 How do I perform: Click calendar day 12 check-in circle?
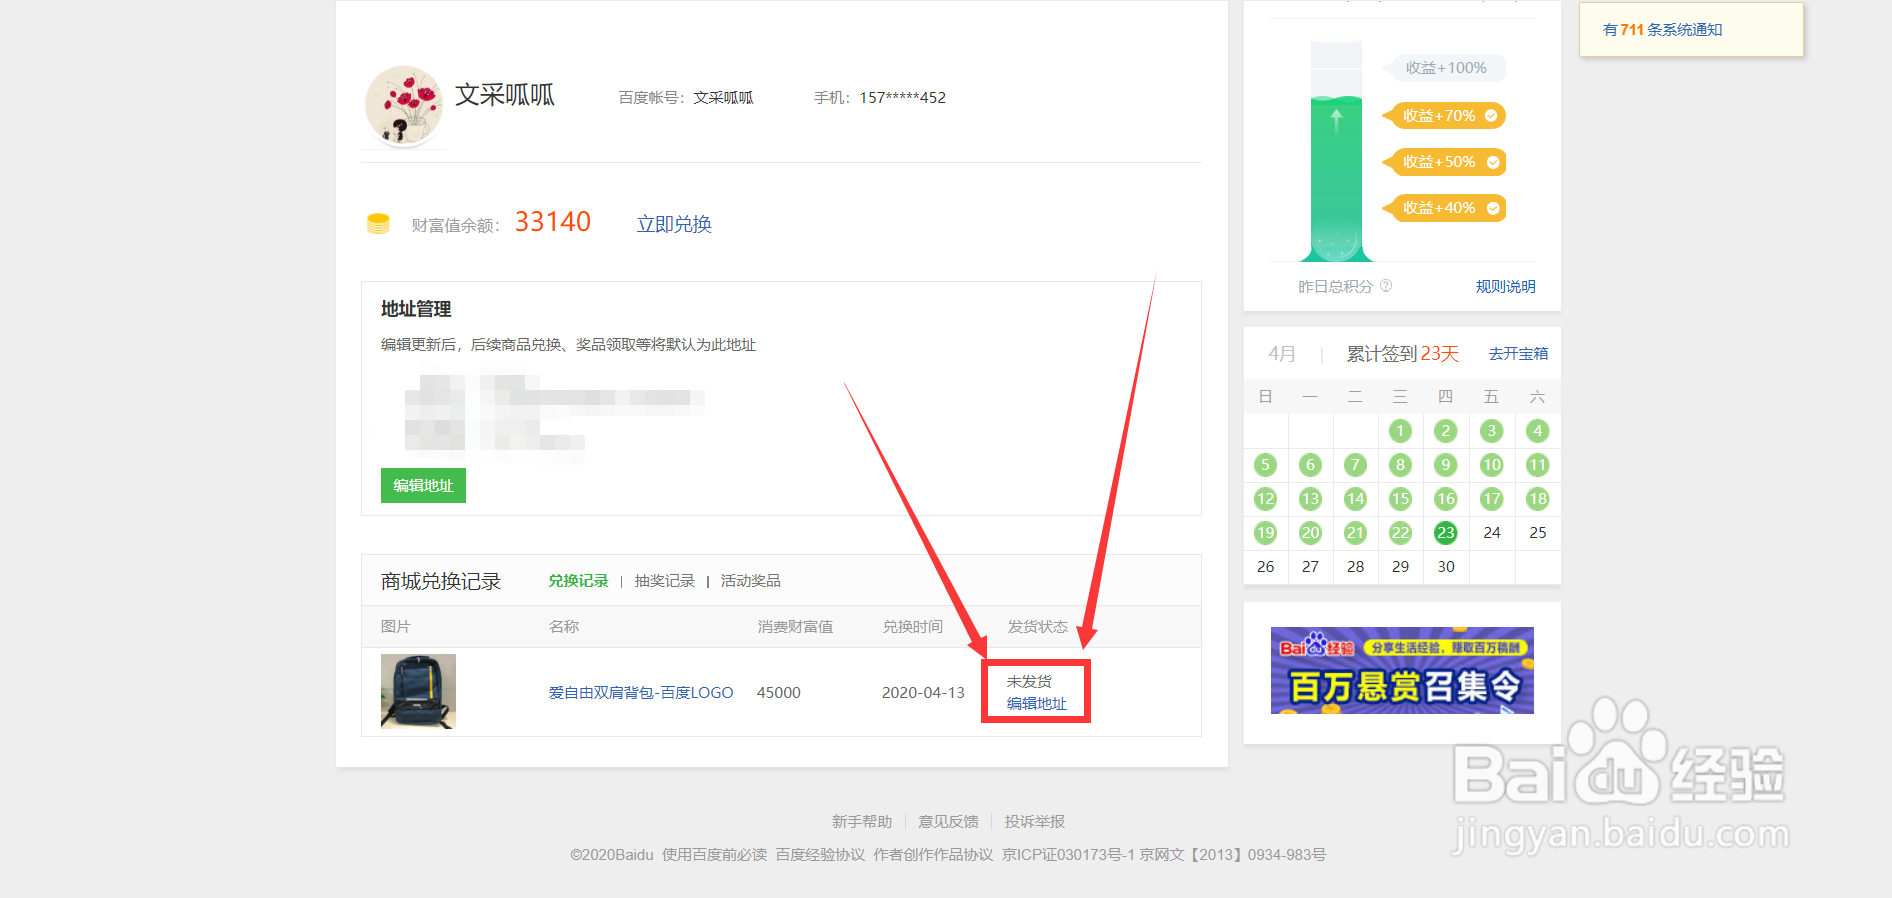tap(1265, 499)
